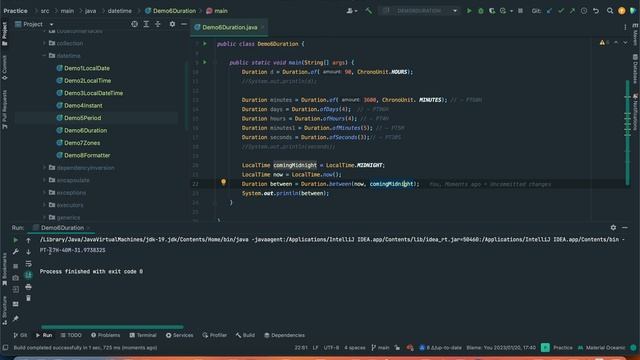This screenshot has width=640, height=360.
Task: Click LF line separator in status bar
Action: coord(316,348)
